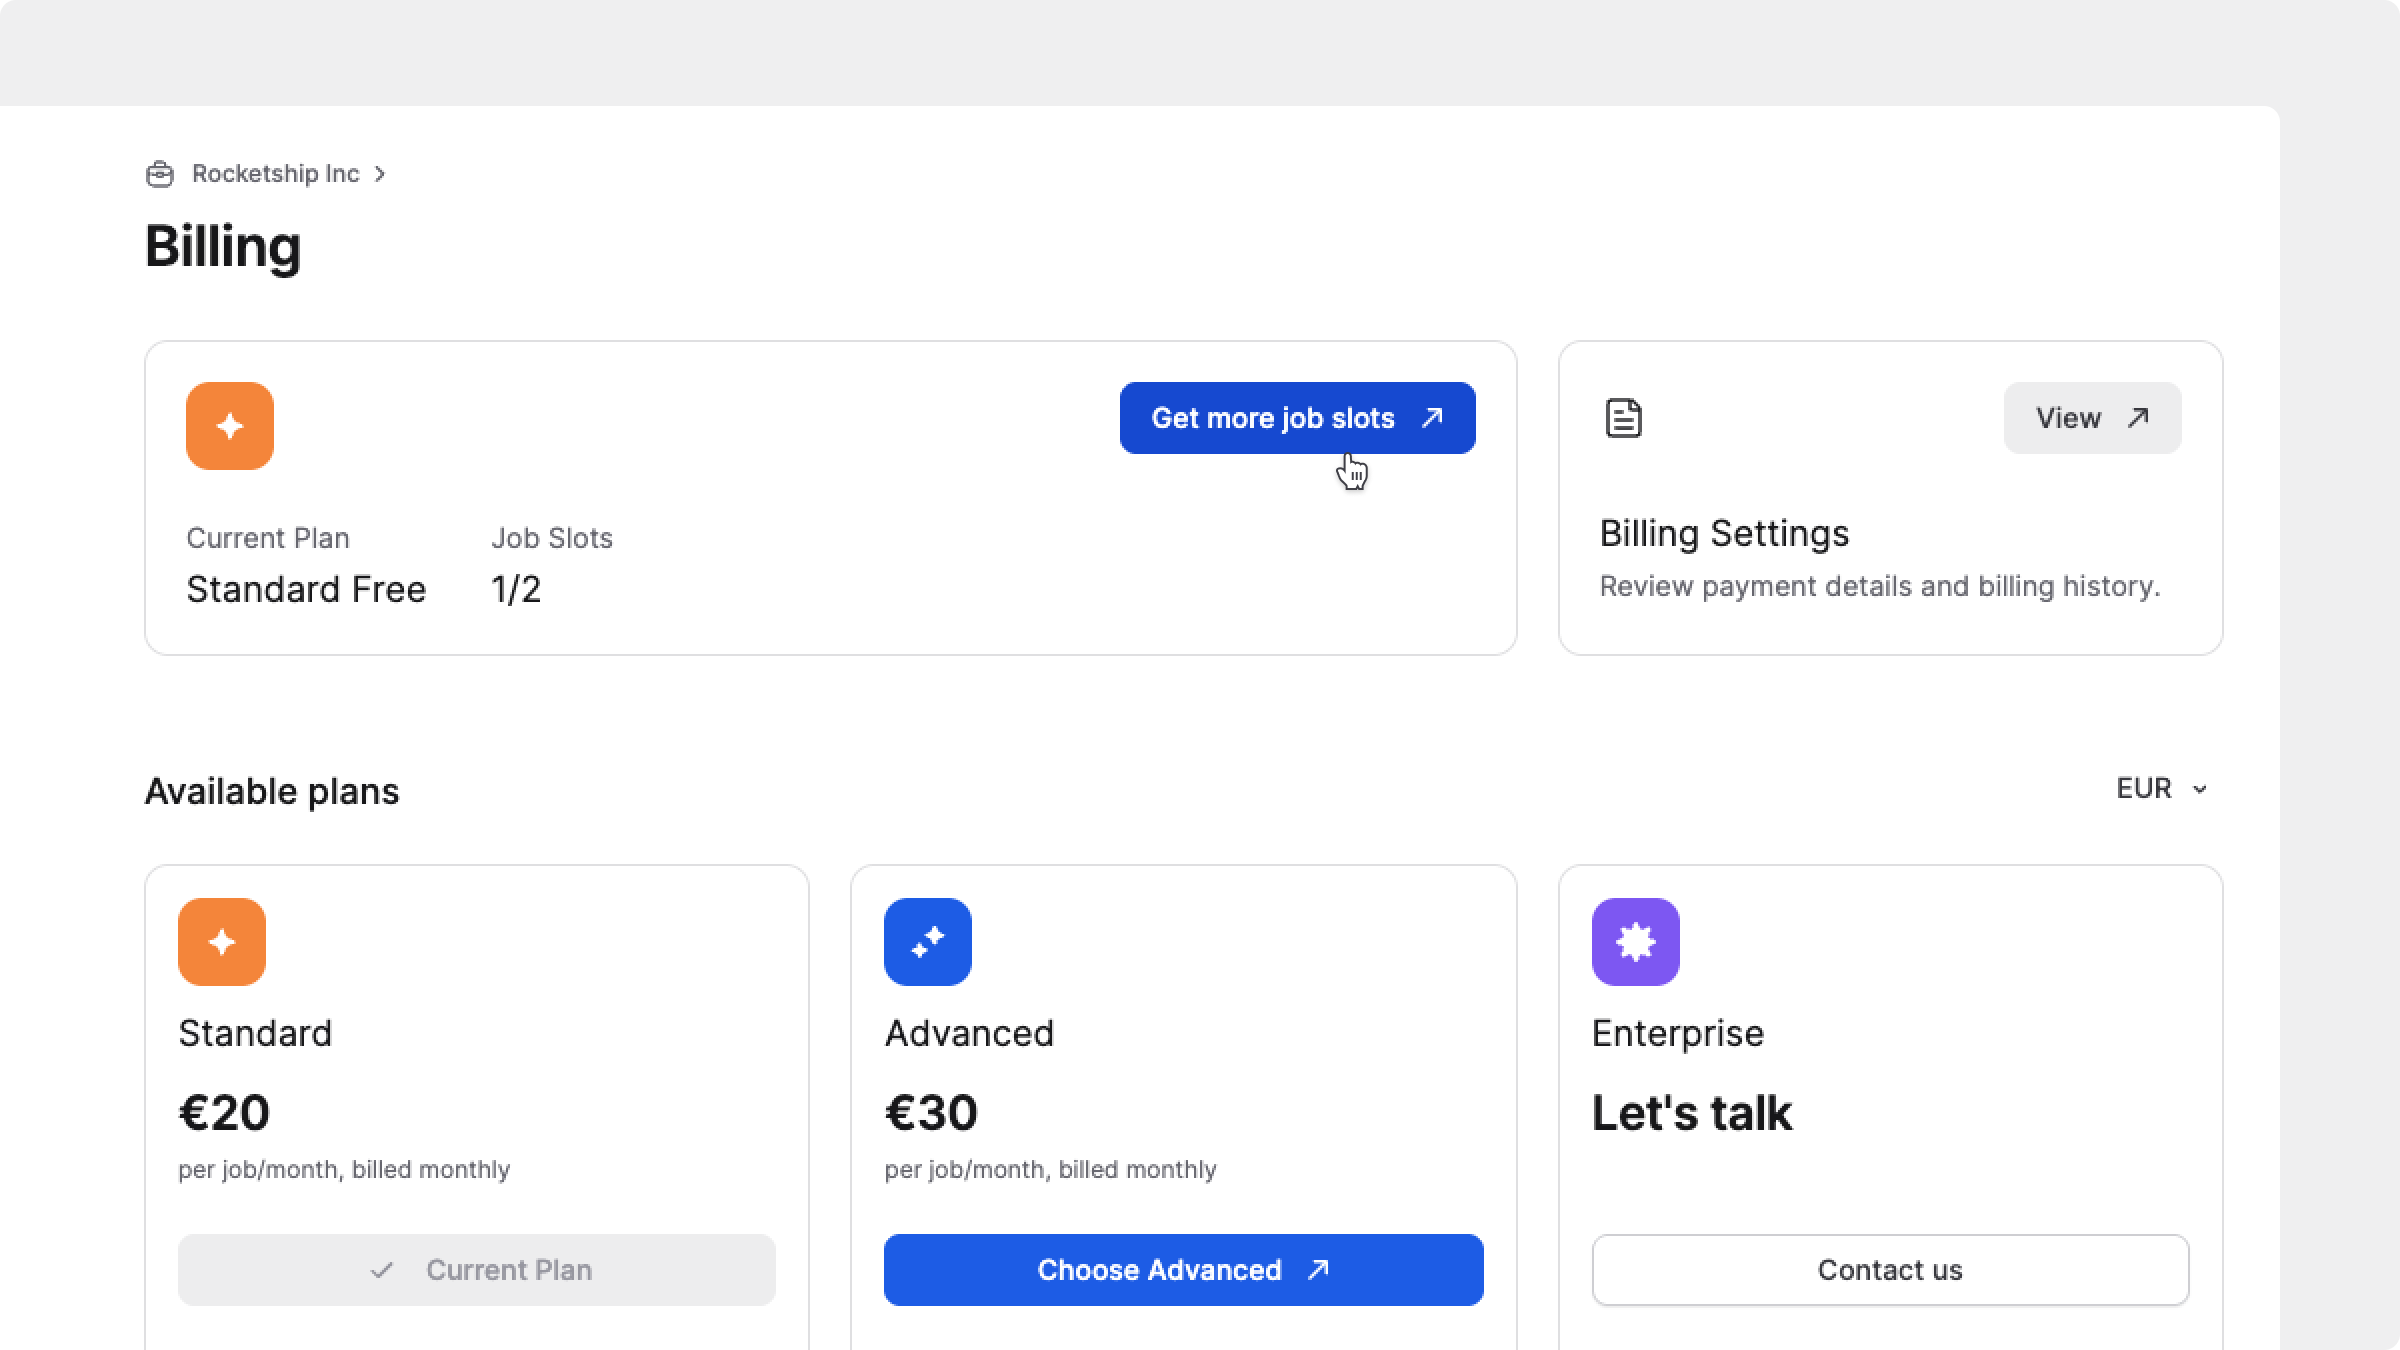Click arrow icon on the Choose Advanced button
Image resolution: width=2400 pixels, height=1350 pixels.
(1318, 1269)
